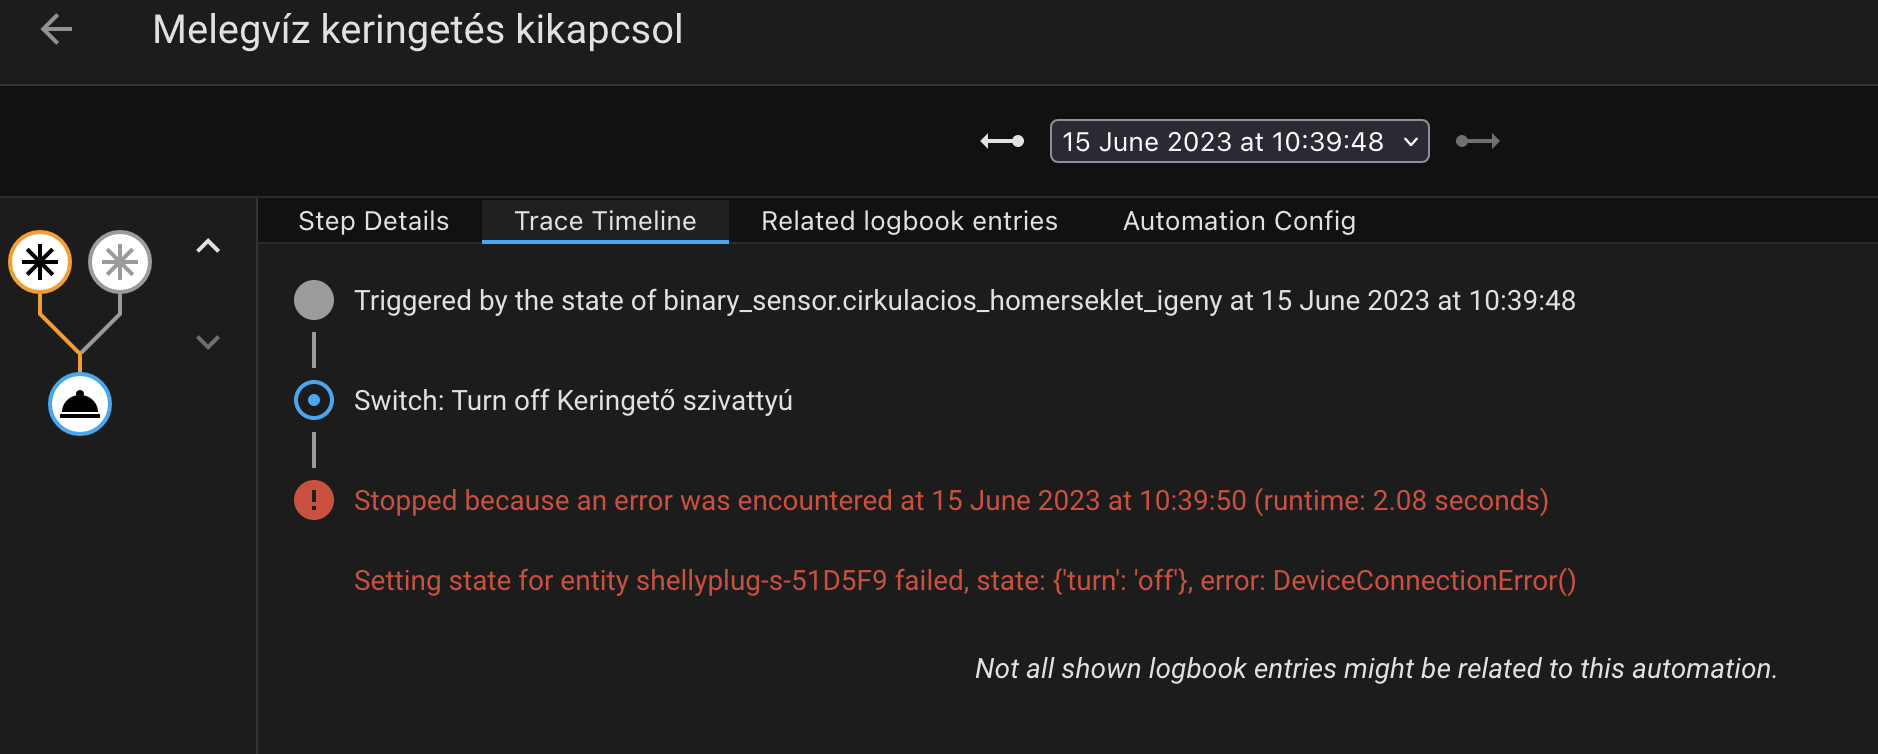
Task: Click the Triggered by binary_sensor state entry
Action: [965, 301]
